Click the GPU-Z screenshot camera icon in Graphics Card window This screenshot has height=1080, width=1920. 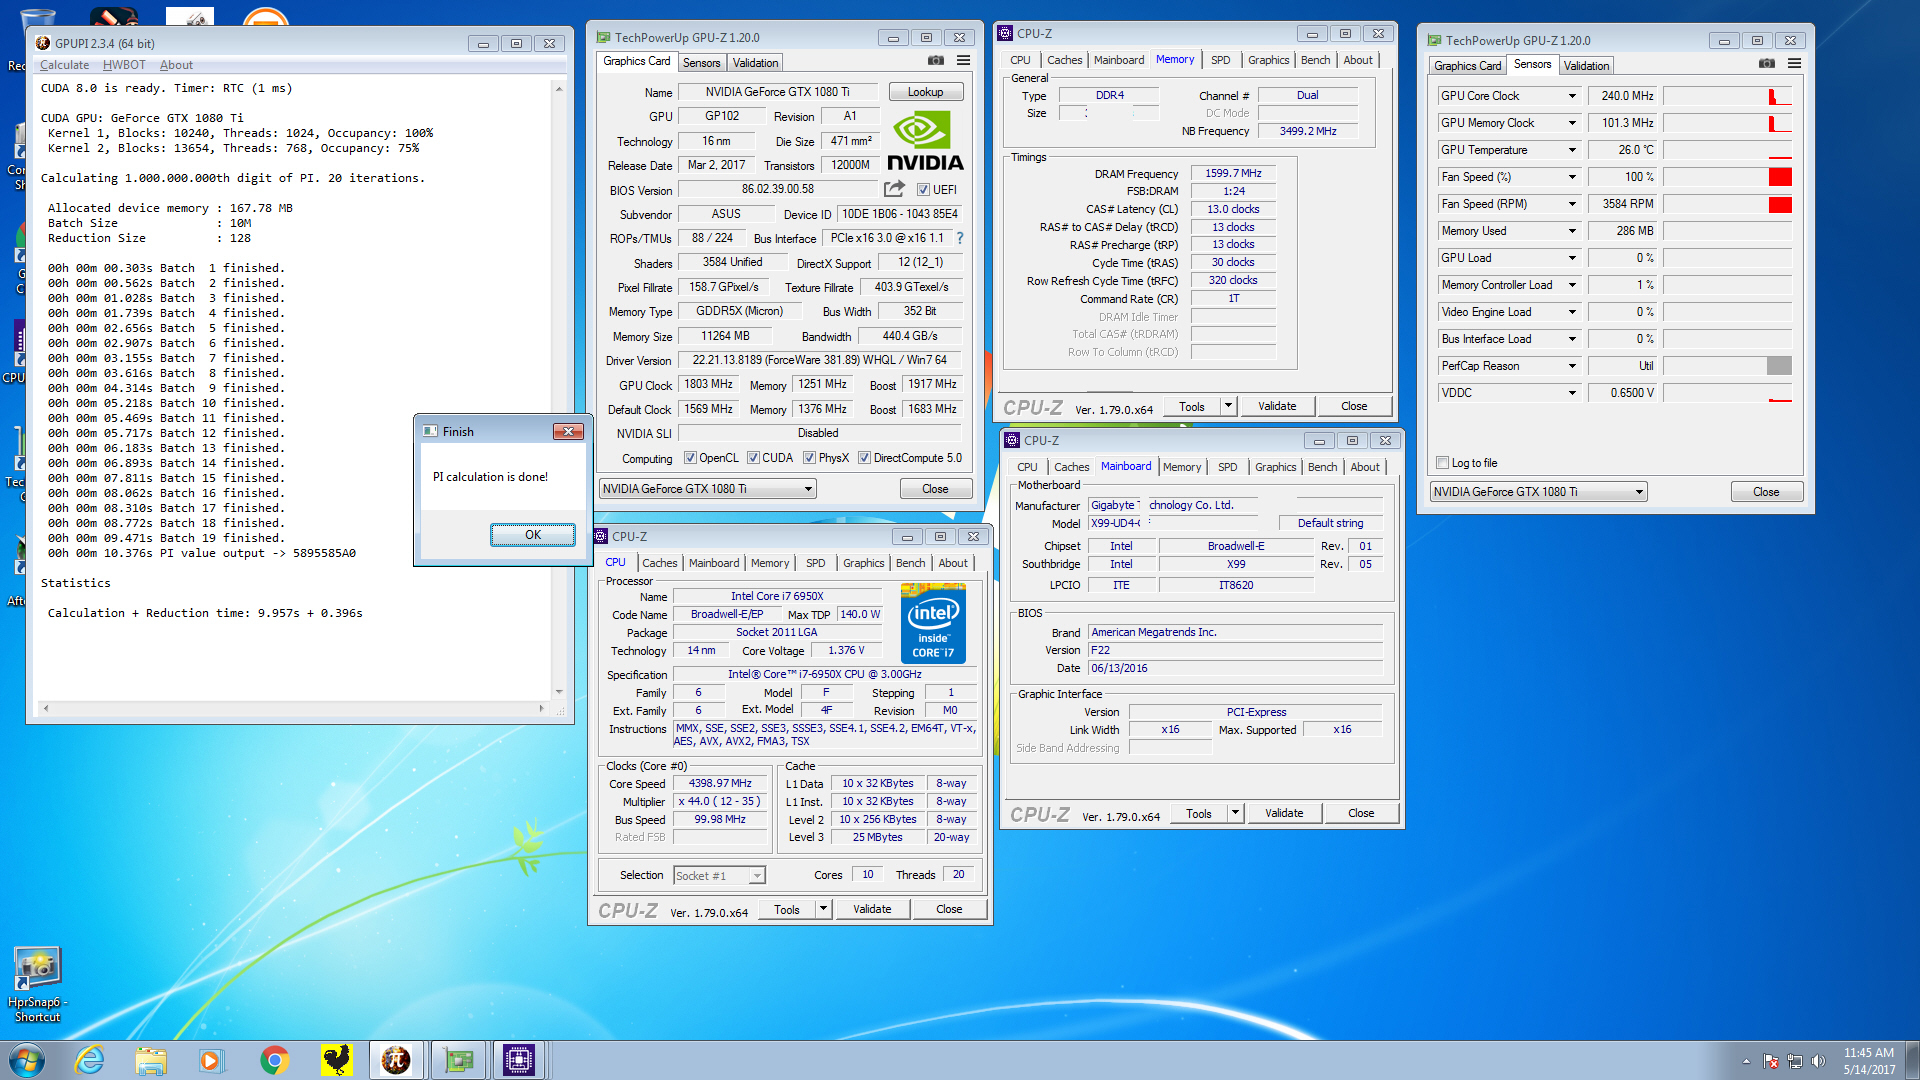click(x=935, y=61)
